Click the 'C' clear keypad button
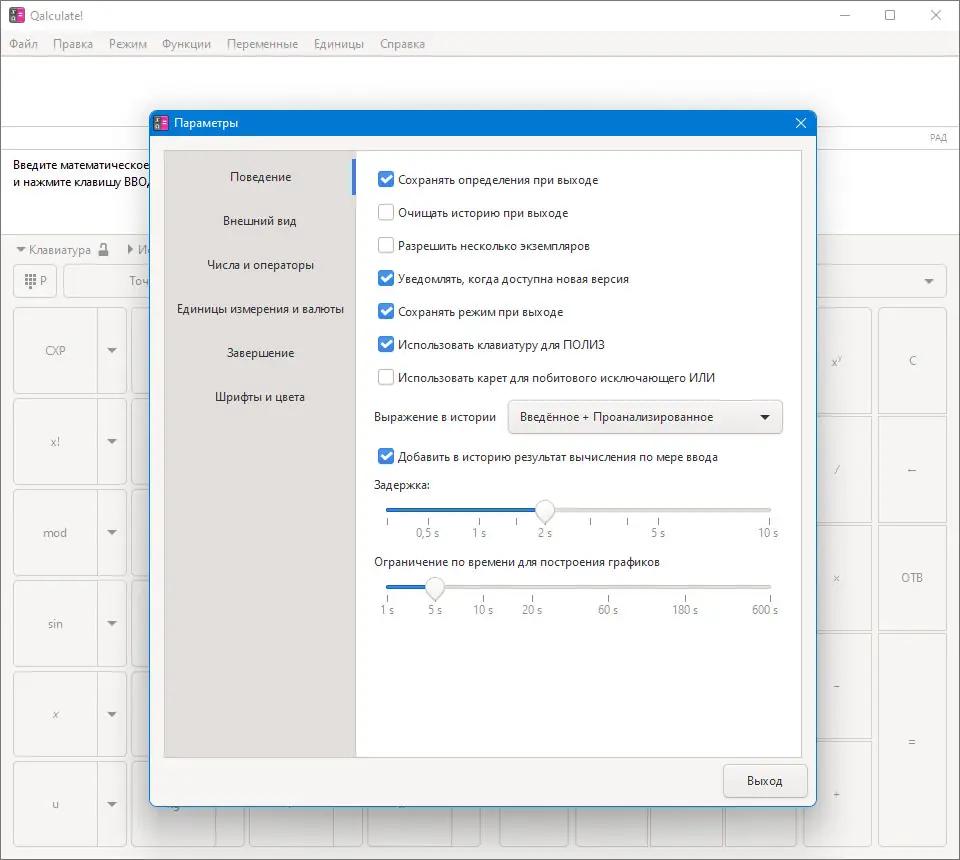Viewport: 960px width, 860px height. (912, 361)
